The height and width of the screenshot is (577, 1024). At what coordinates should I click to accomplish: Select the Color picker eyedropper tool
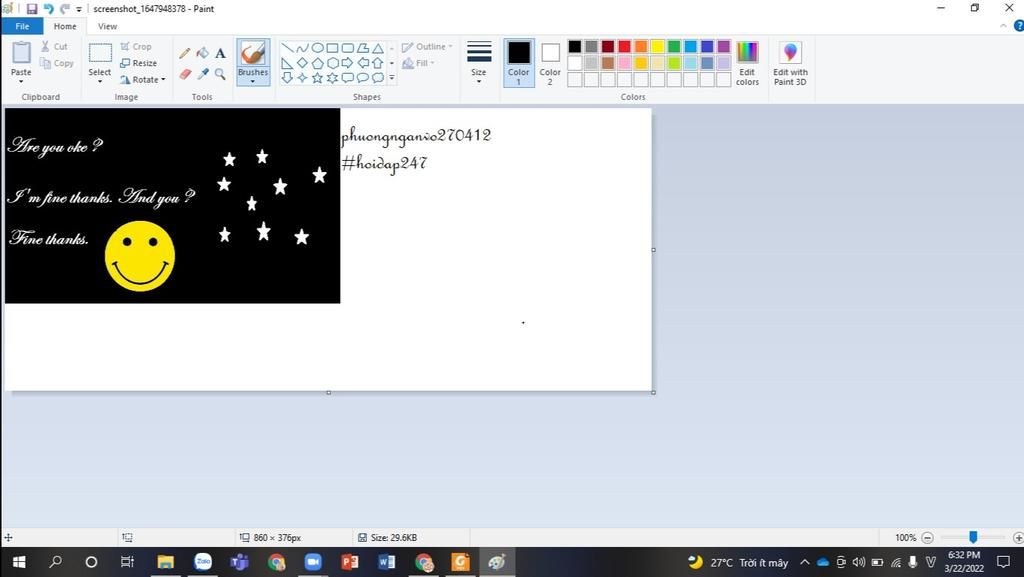coord(203,74)
